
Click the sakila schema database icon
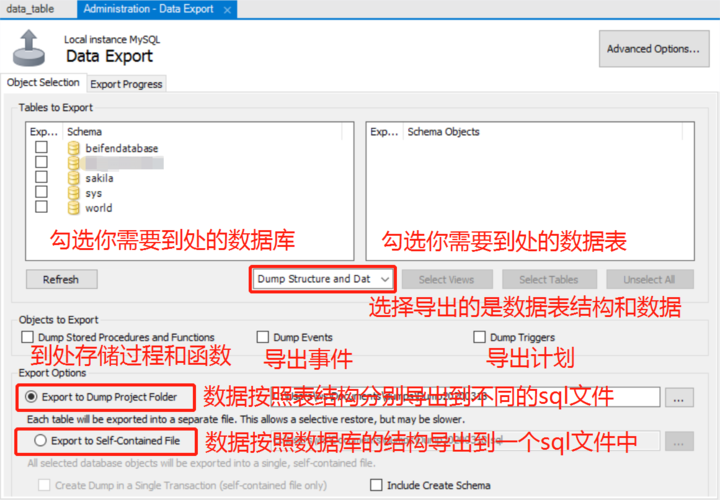click(73, 178)
